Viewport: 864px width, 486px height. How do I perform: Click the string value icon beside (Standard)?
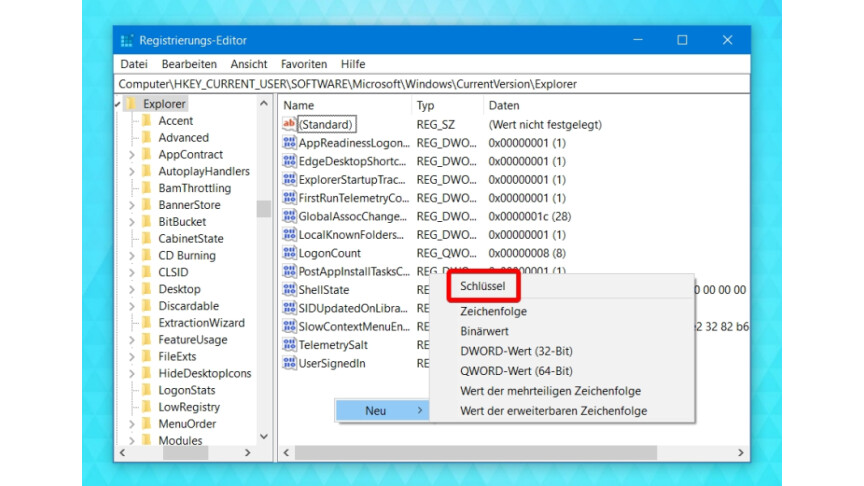click(289, 124)
